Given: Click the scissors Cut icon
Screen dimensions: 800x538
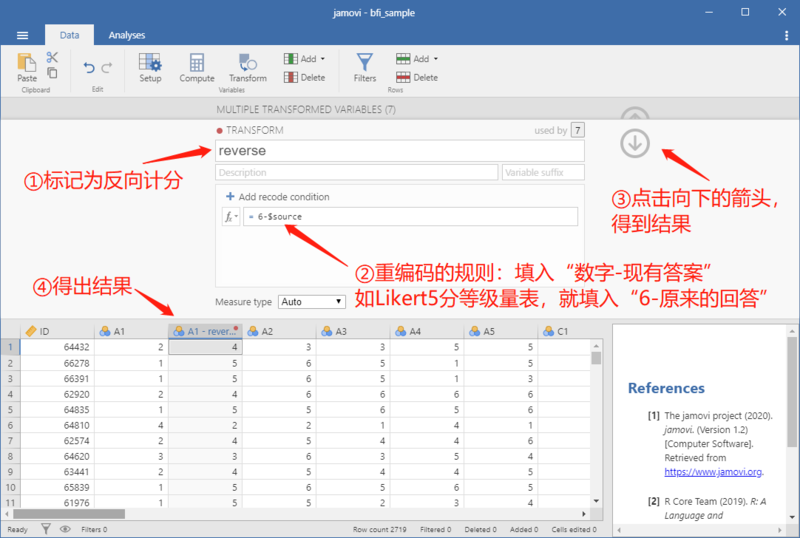Looking at the screenshot, I should pos(52,57).
